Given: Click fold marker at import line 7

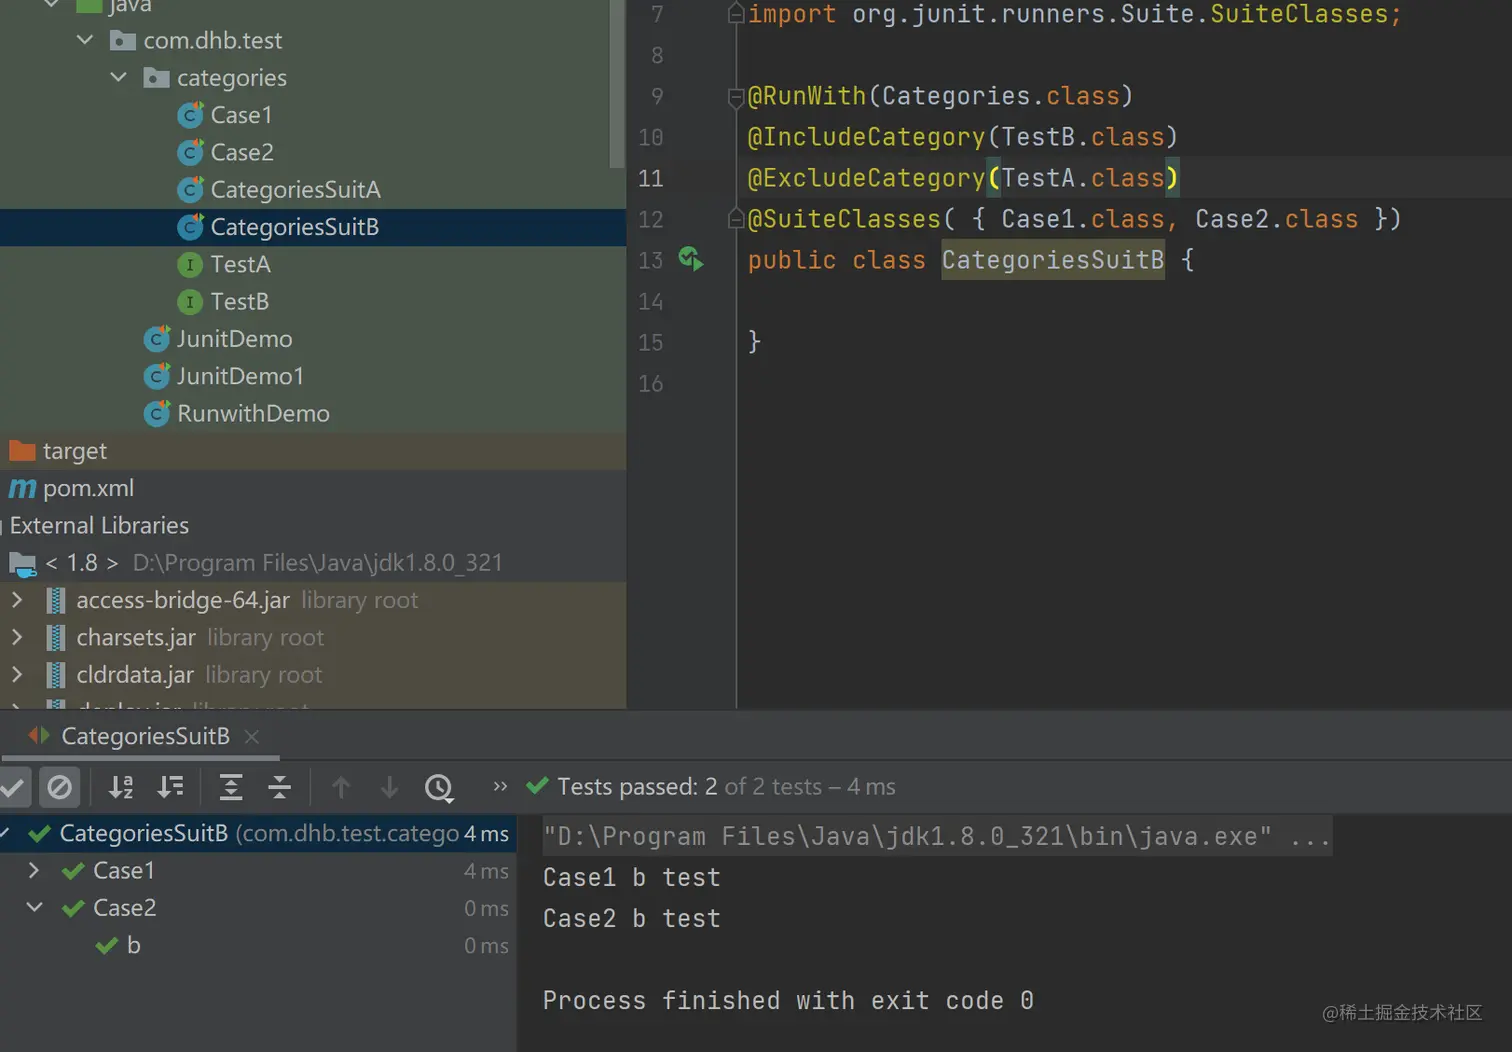Looking at the screenshot, I should (736, 14).
